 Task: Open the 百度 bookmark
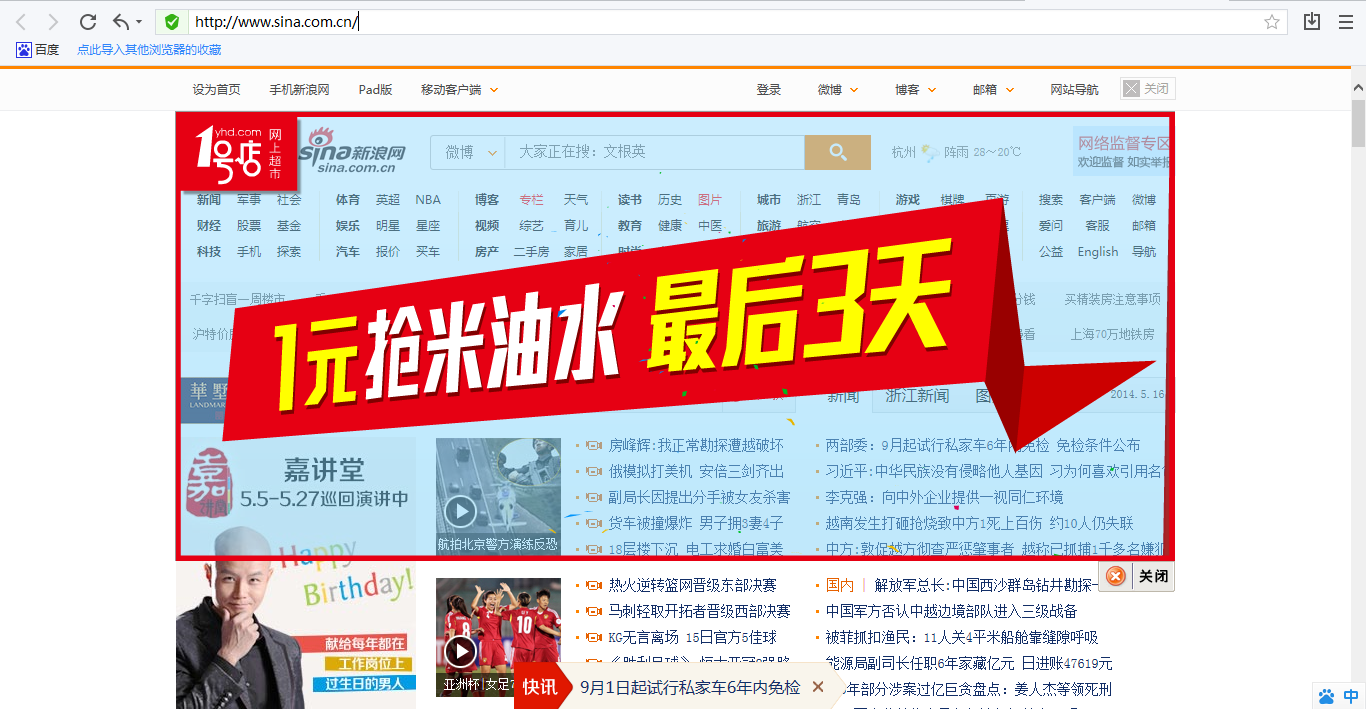[x=38, y=49]
